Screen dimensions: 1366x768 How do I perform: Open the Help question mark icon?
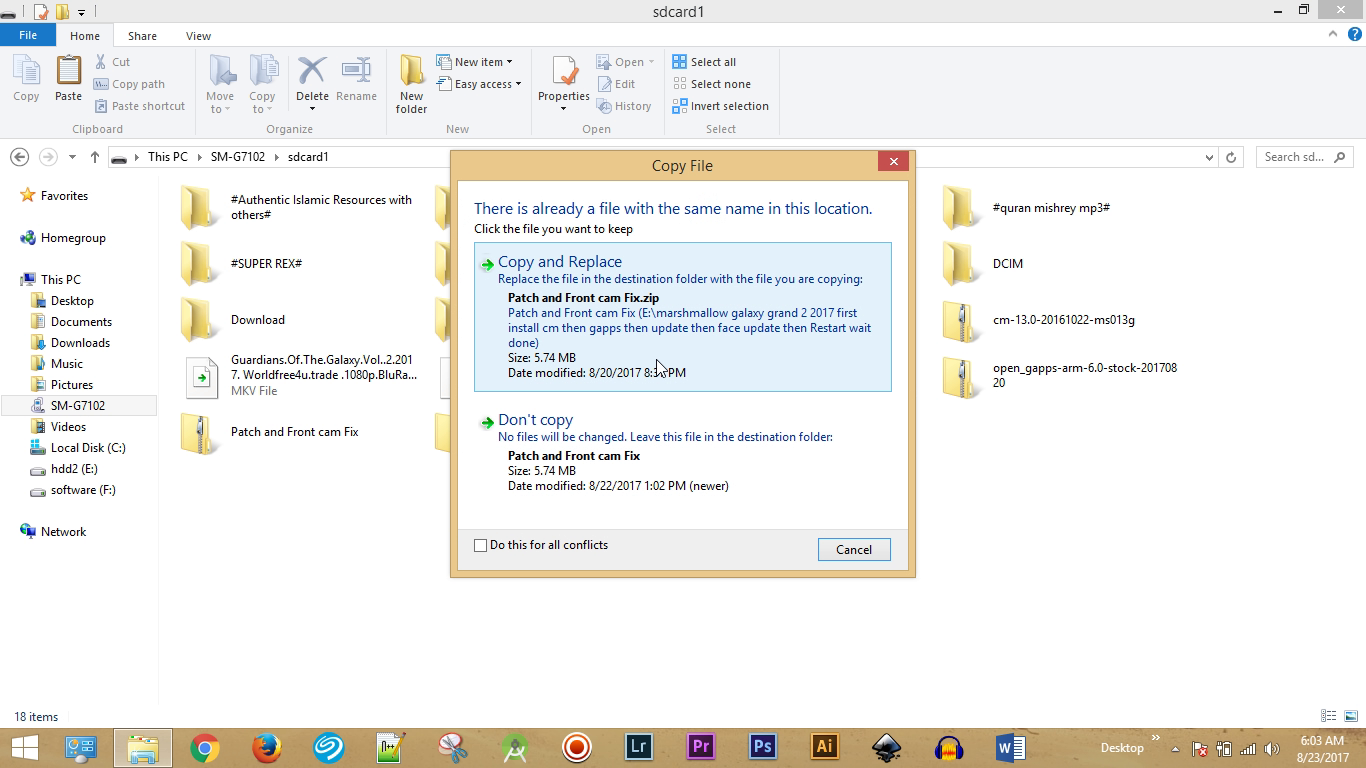1353,34
